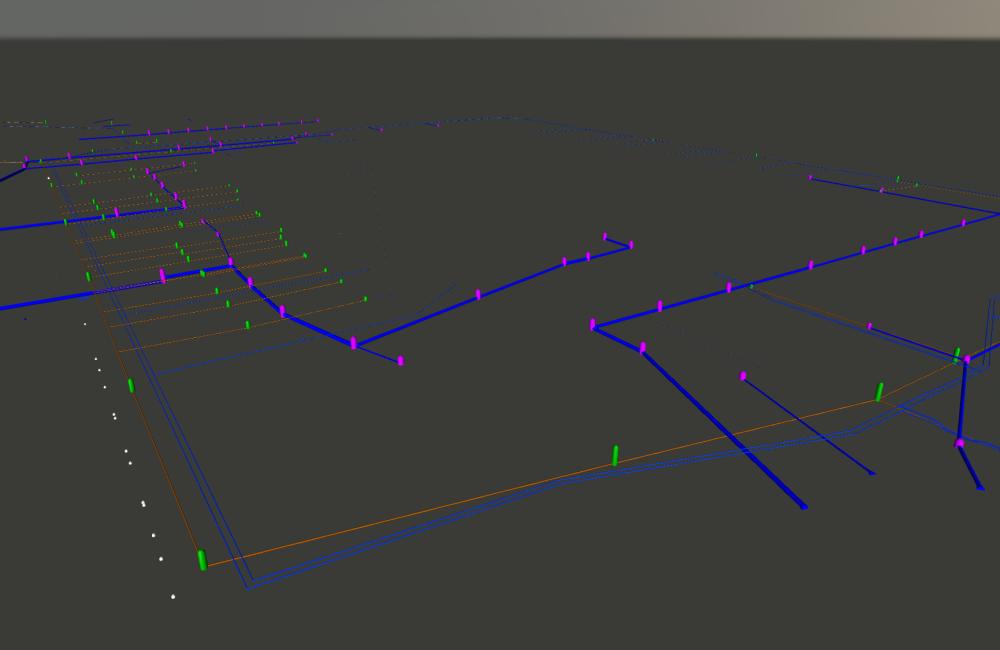
Task: Select green marker midway along bottom orange line
Action: click(615, 456)
